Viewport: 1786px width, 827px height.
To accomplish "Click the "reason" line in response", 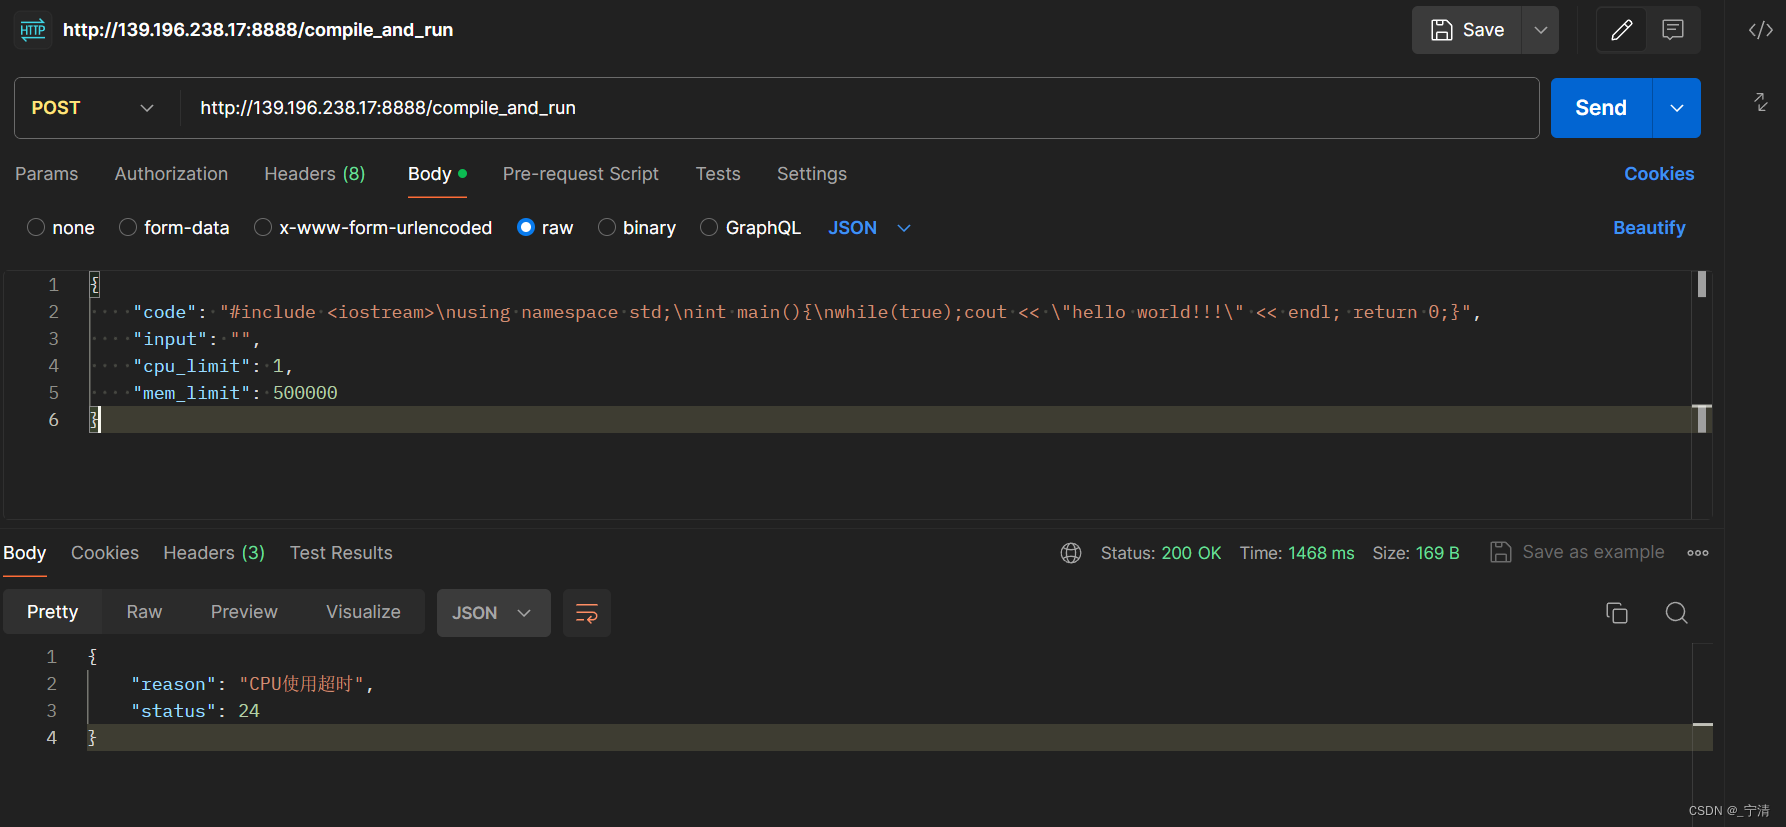I will click(x=252, y=684).
